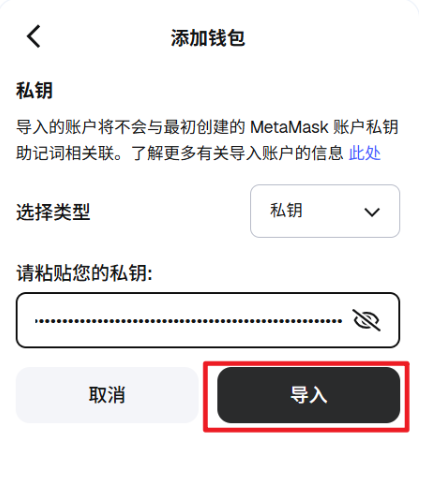Viewport: 437px width, 502px height.
Task: Click description line starting with 导入的账户
Action: point(207,127)
